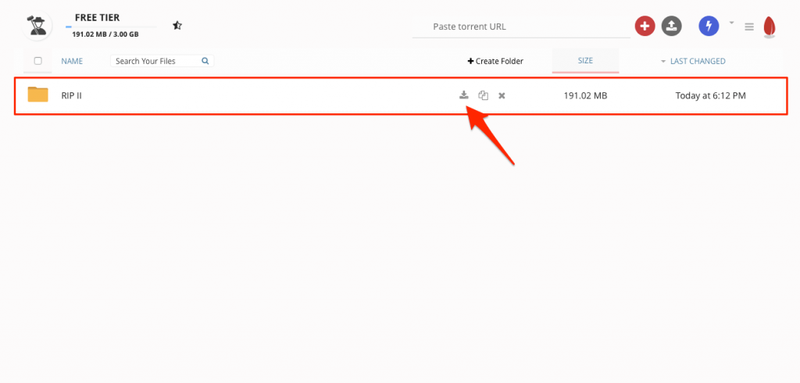Click the download icon for RIP II folder
Viewport: 800px width, 383px height.
click(x=463, y=95)
